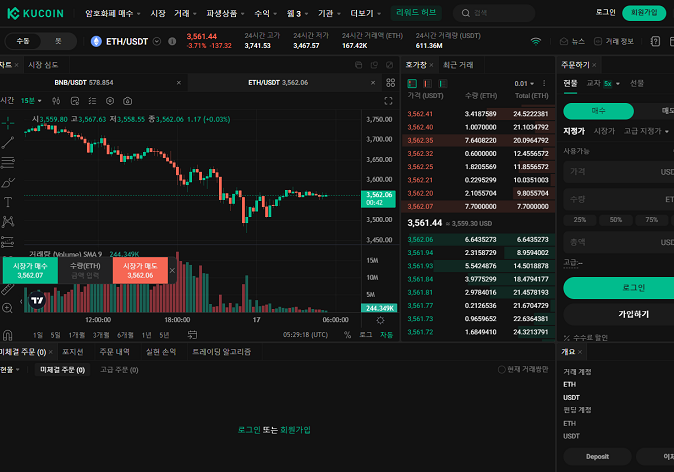Select 75% amount preset
The image size is (674, 472).
[x=652, y=220]
